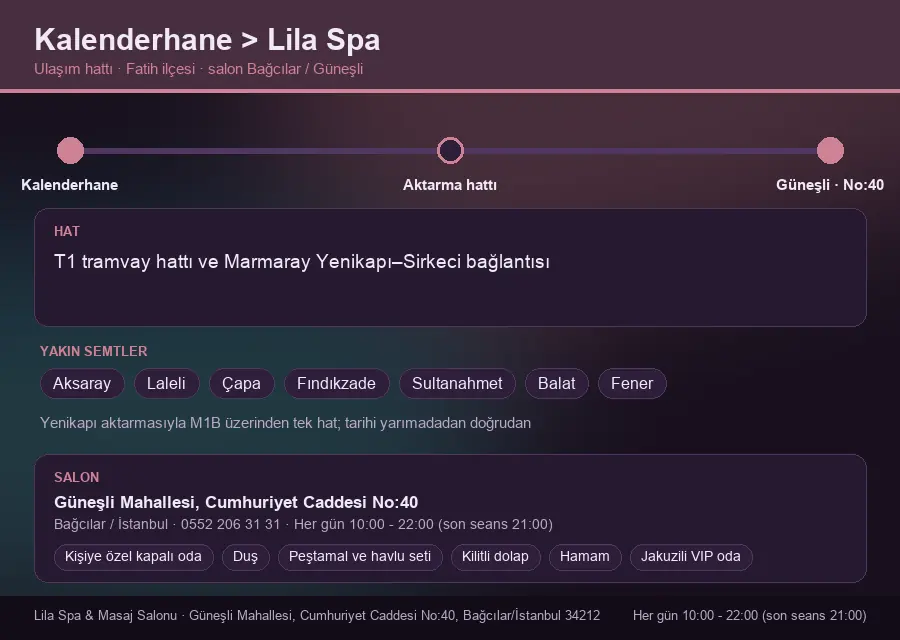This screenshot has width=900, height=640.
Task: Select the Peştamal ve havlu seti tag
Action: pos(360,557)
